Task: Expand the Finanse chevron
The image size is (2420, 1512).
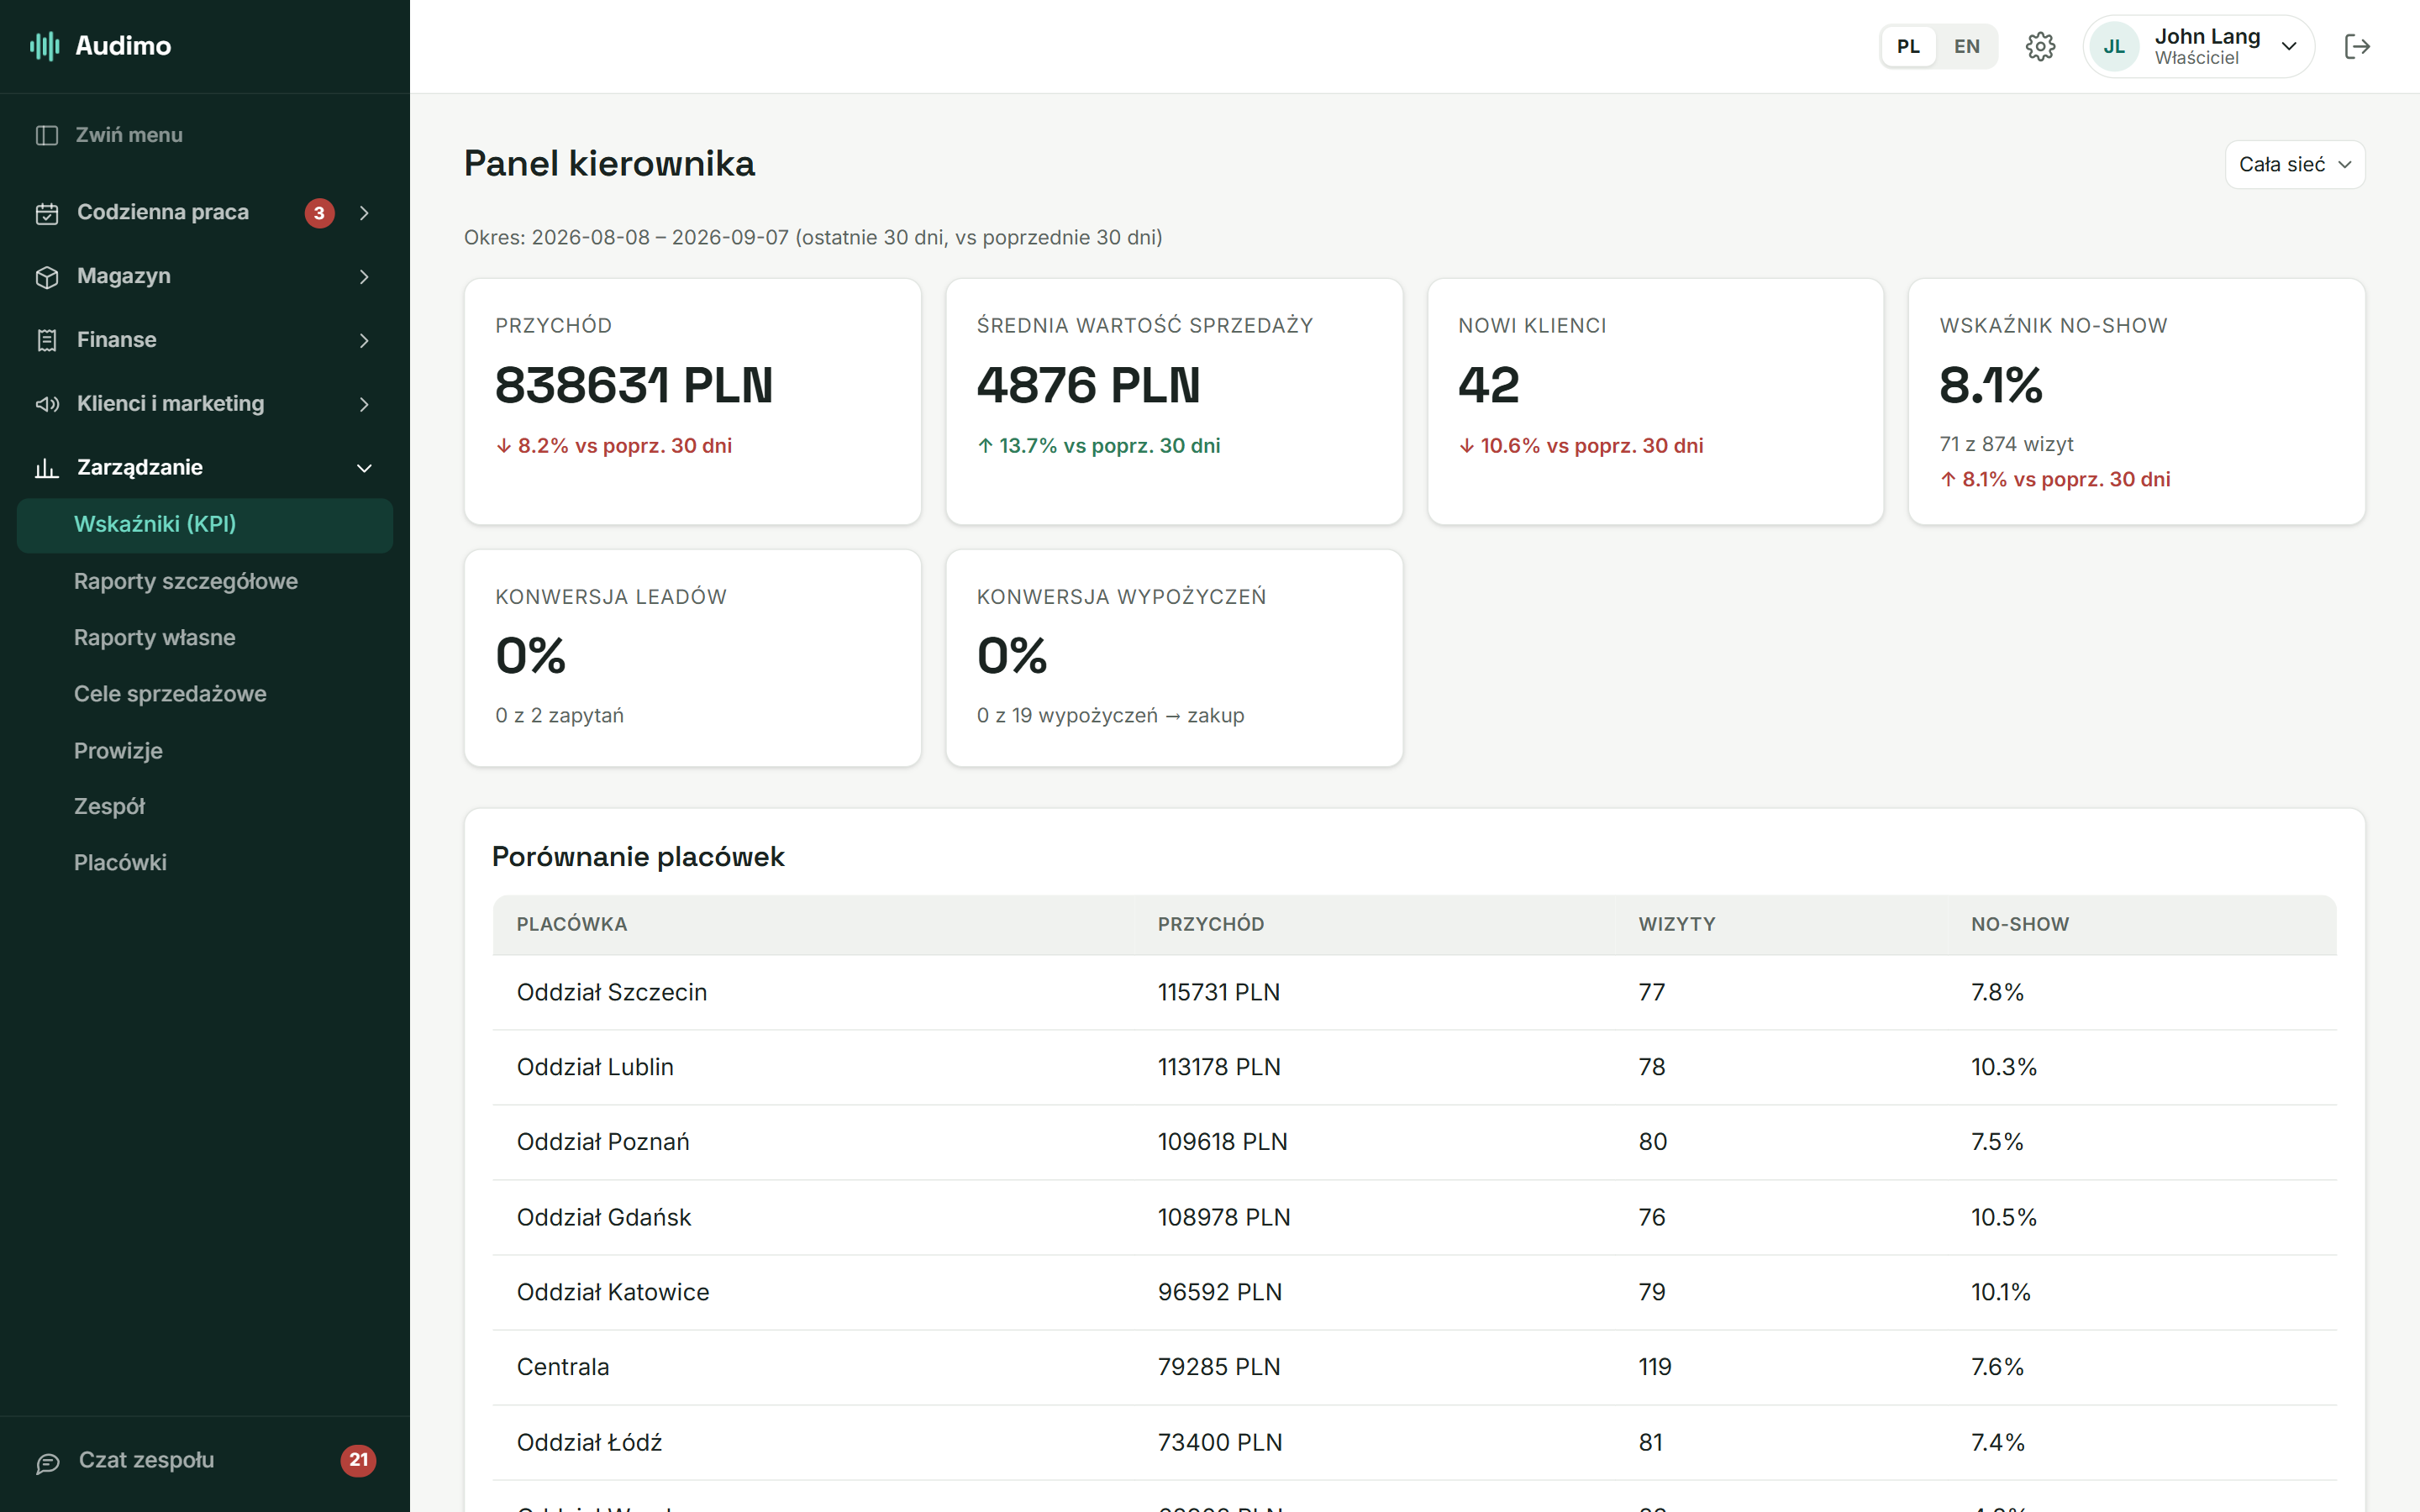Action: [364, 341]
